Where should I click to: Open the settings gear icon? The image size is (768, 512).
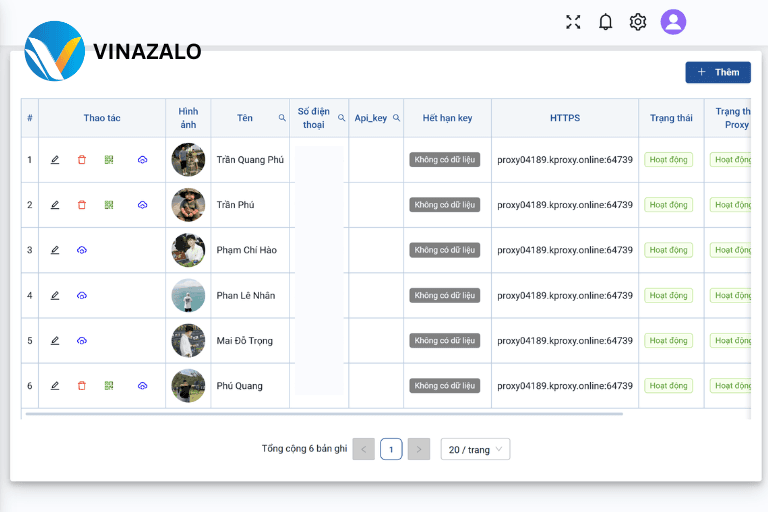[x=638, y=22]
